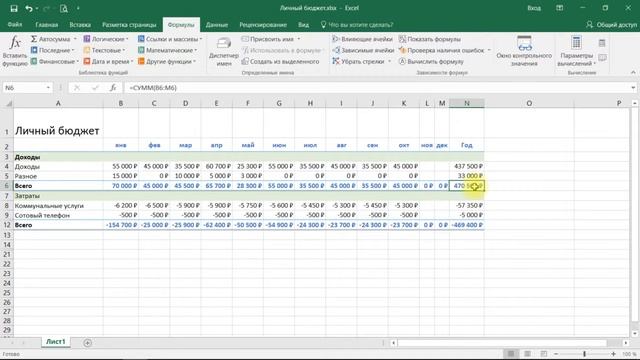Screen dimensions: 640x360
Task: Switch to the Вставка (Insert) tab
Action: [80, 24]
